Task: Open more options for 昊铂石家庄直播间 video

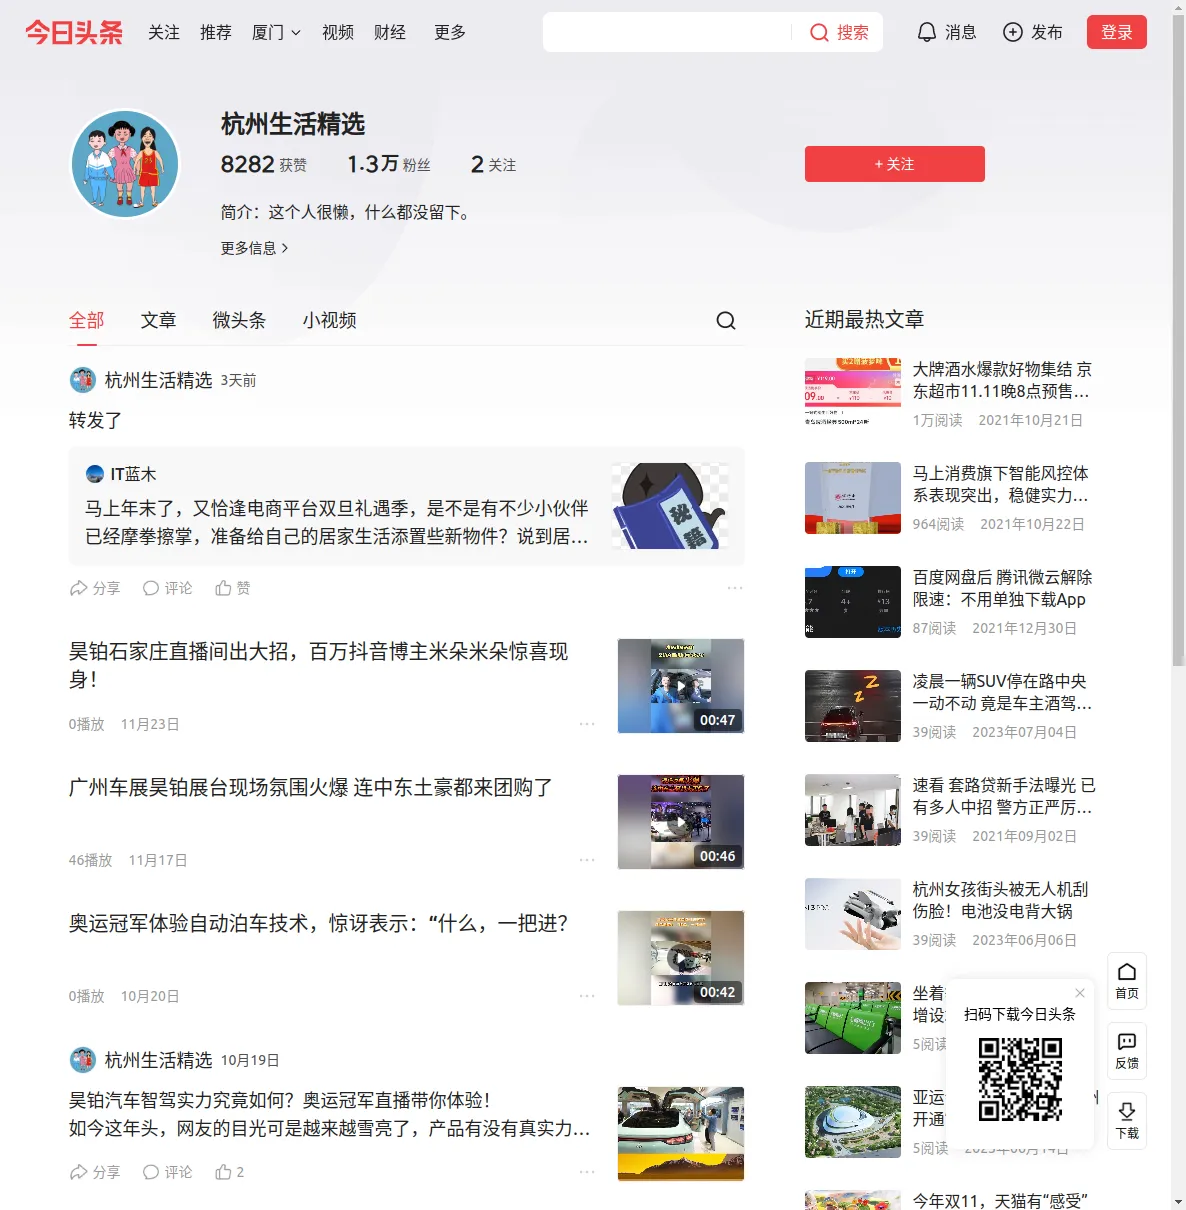Action: (587, 724)
